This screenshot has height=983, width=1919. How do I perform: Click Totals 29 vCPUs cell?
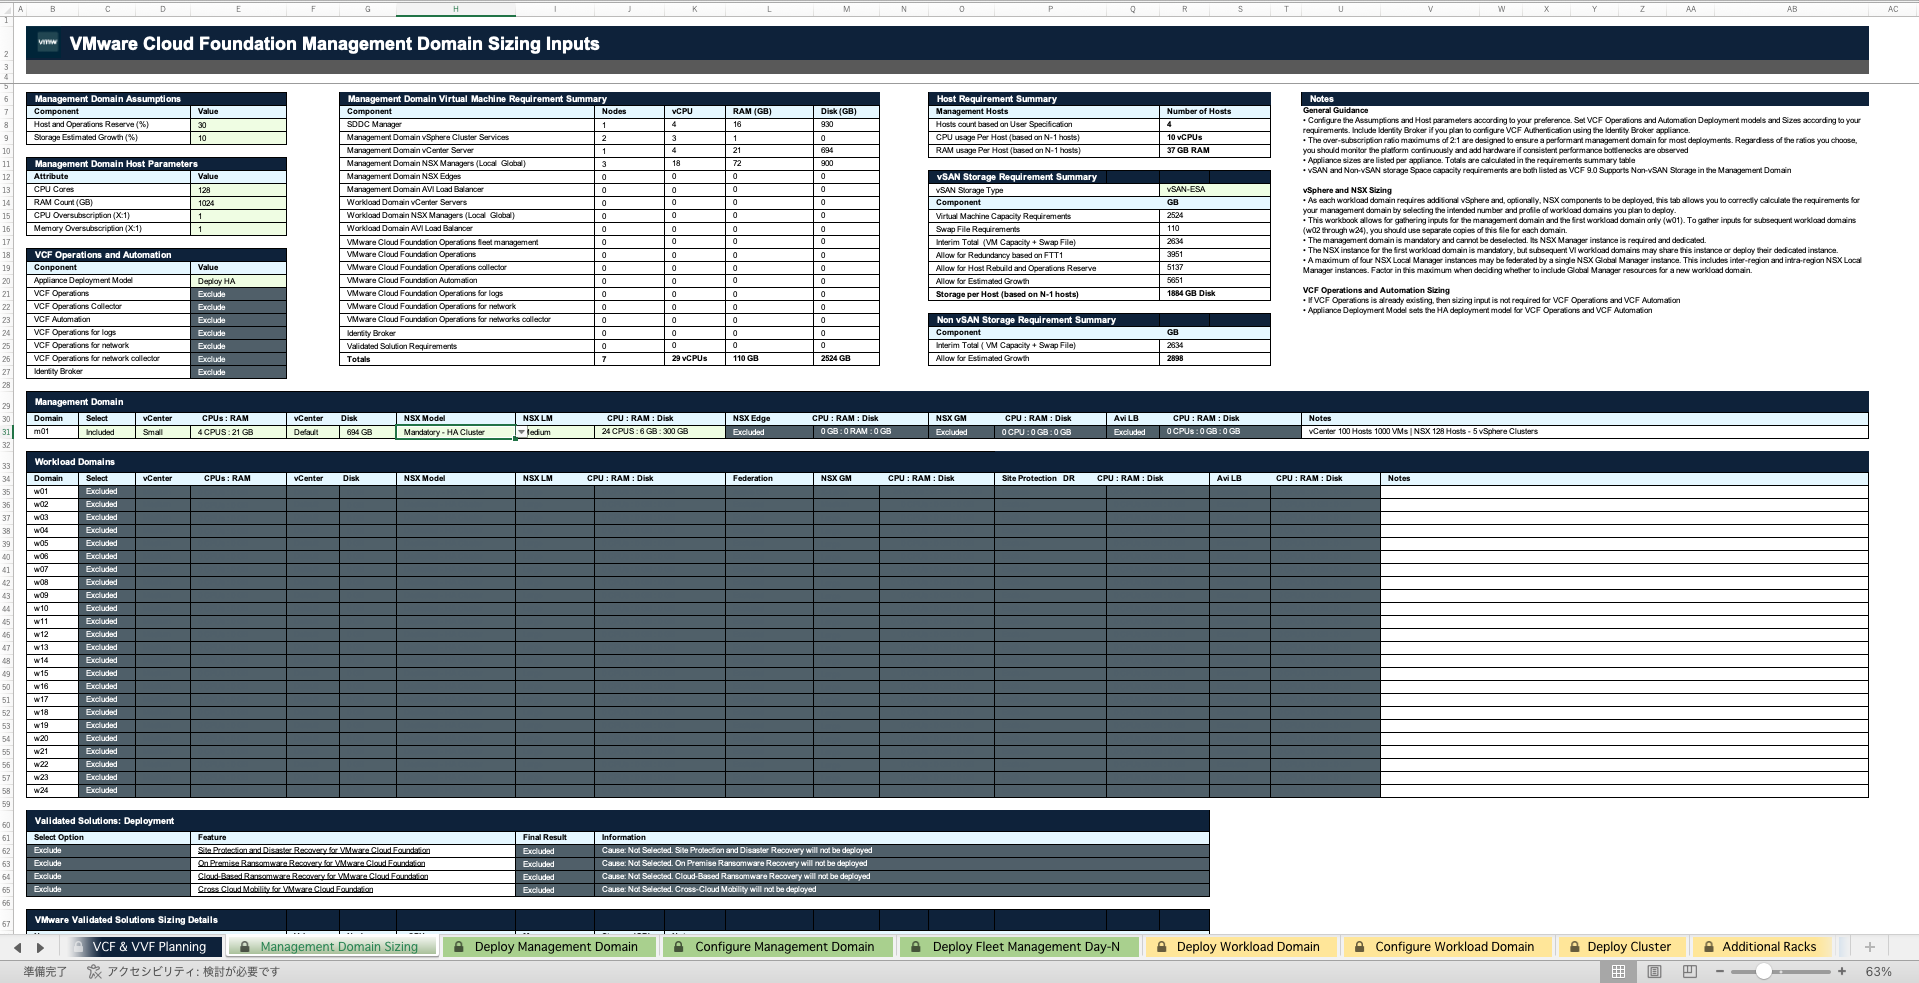pyautogui.click(x=694, y=358)
